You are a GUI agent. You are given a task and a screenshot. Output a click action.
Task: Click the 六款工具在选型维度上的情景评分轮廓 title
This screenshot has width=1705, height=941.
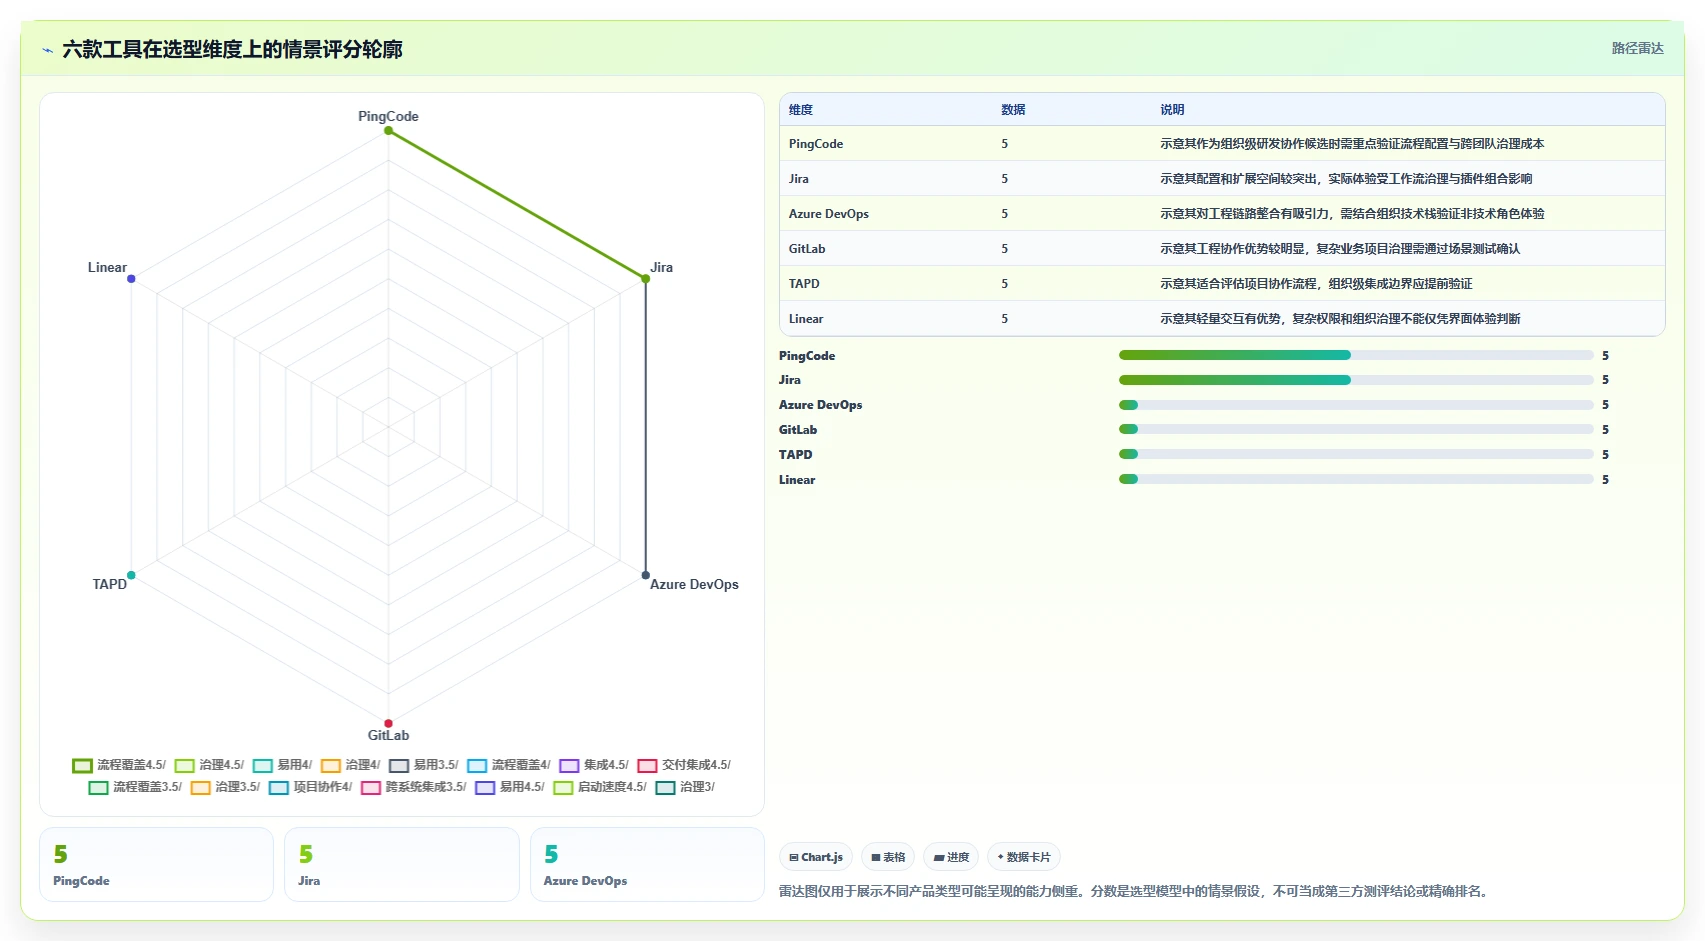point(232,49)
